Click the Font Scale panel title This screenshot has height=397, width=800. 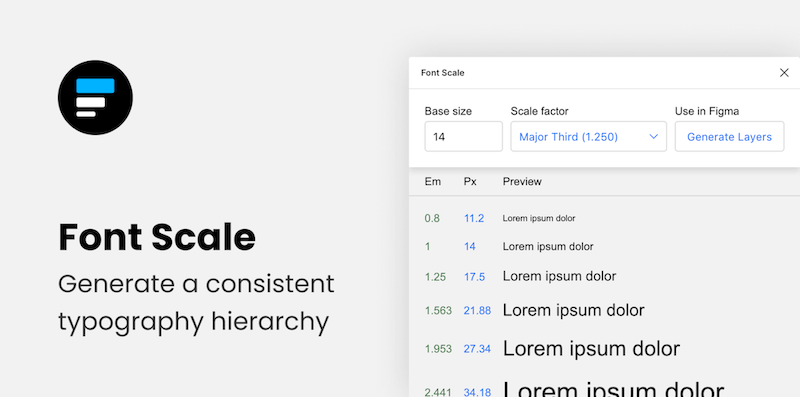coord(442,73)
